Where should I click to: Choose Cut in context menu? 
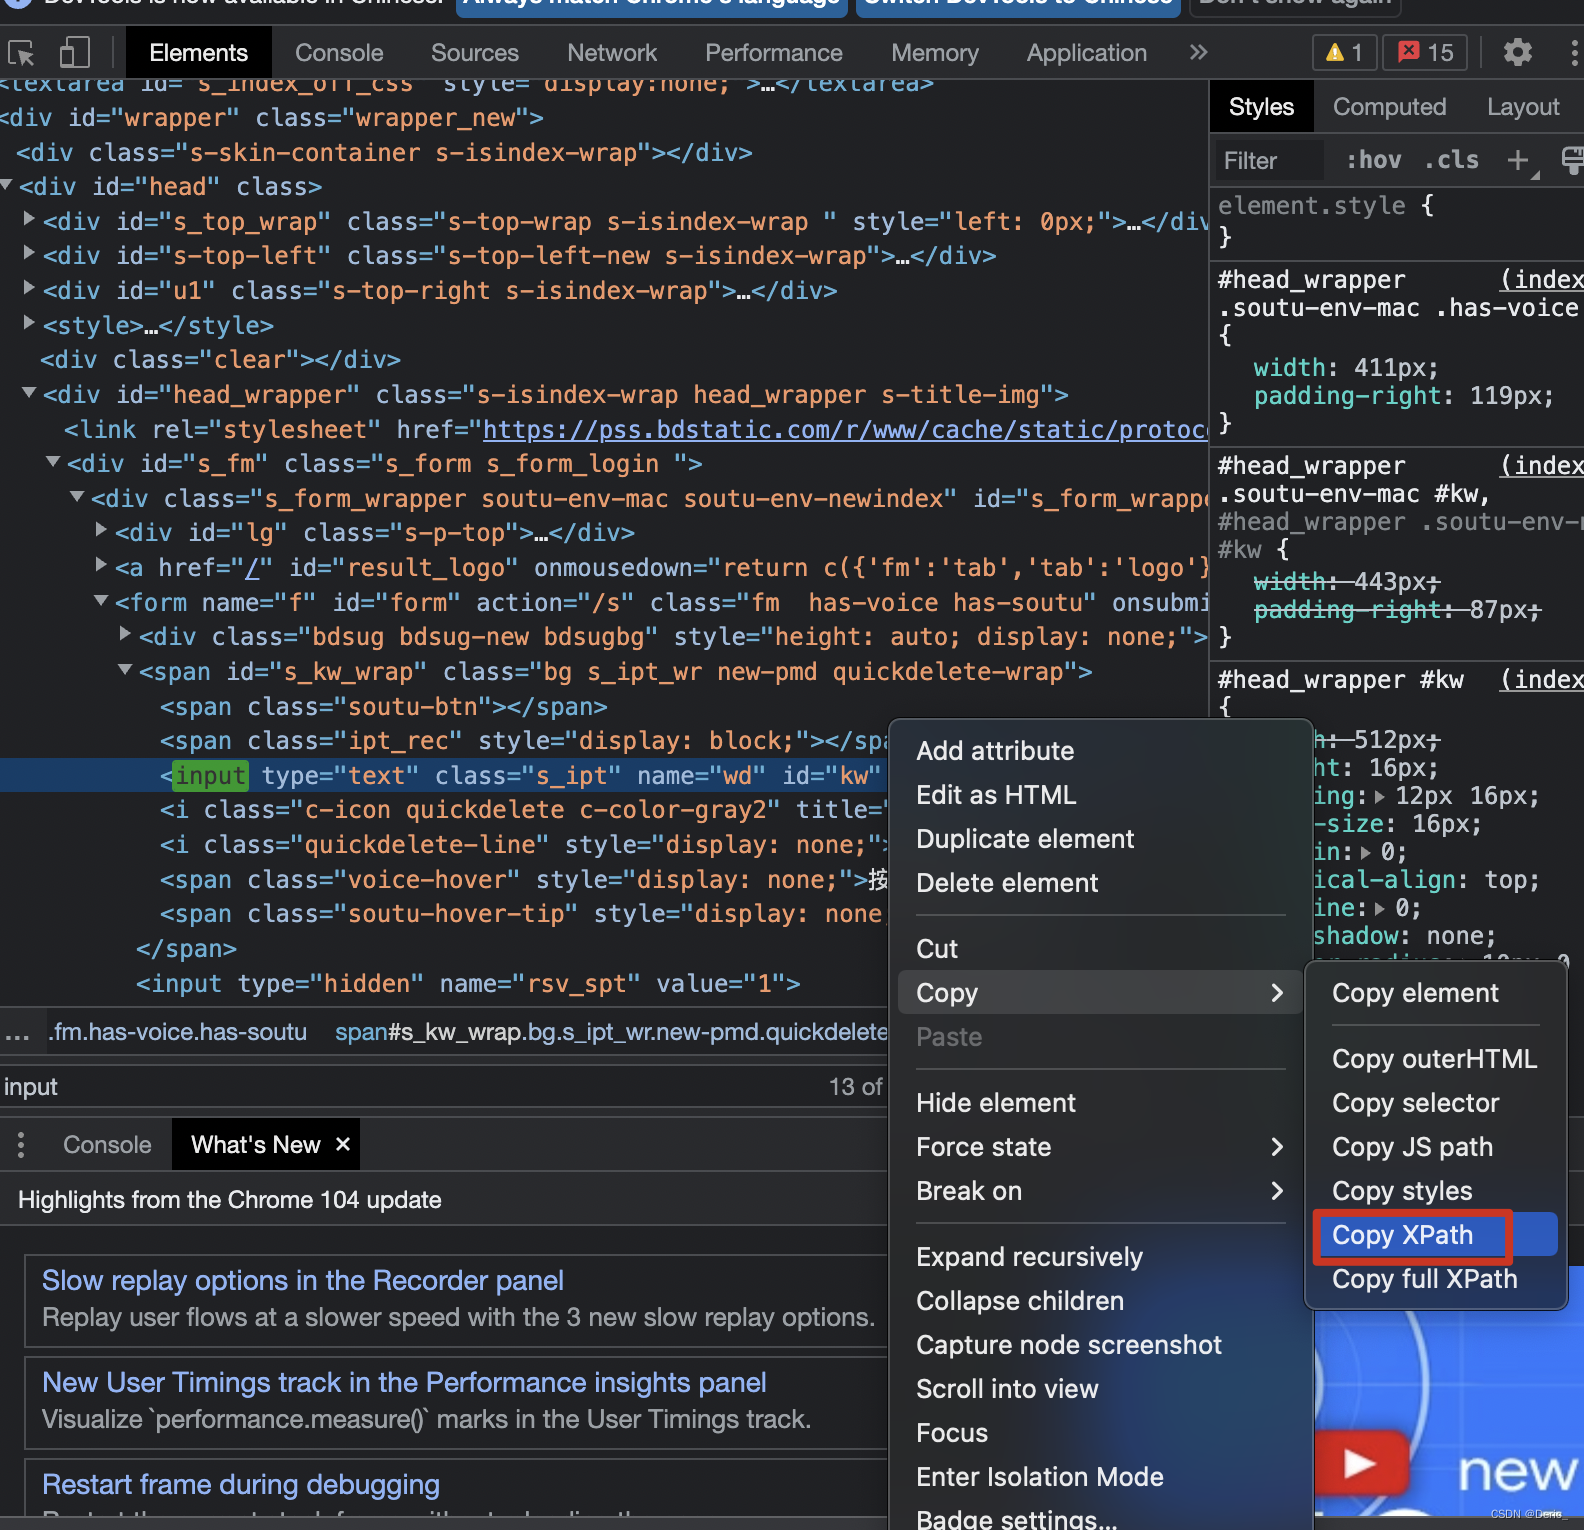tap(1100, 949)
